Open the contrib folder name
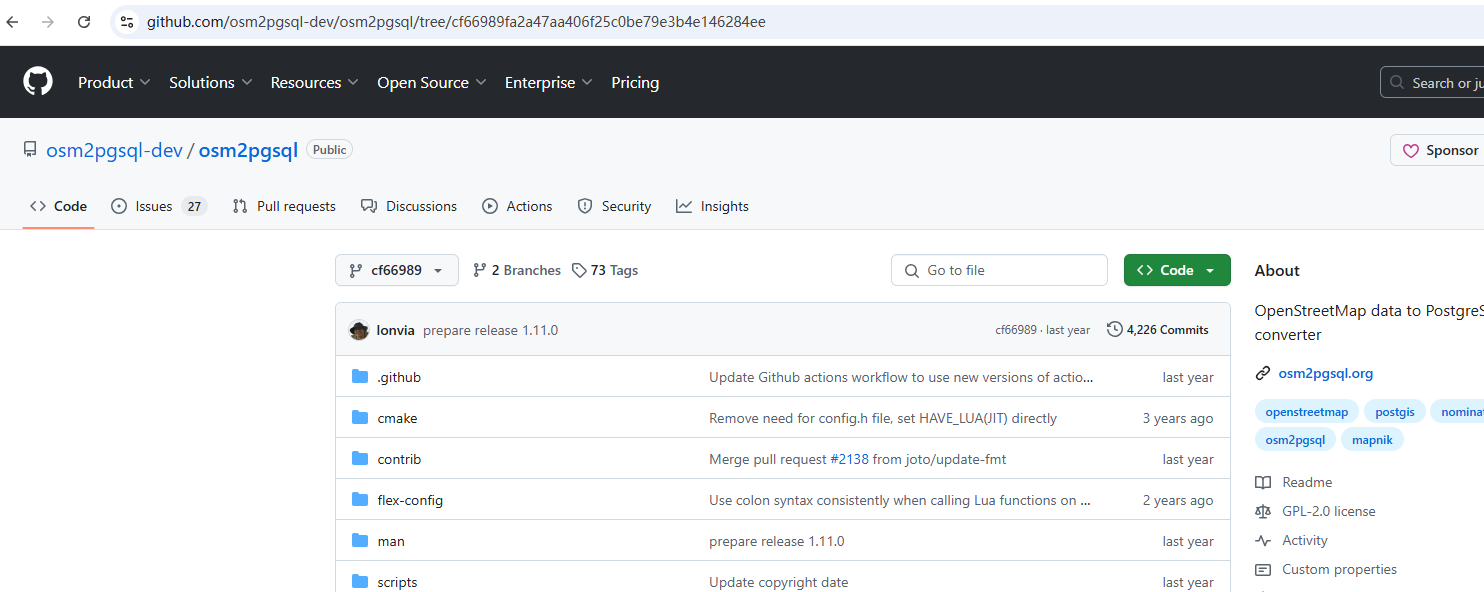1484x592 pixels. click(399, 459)
